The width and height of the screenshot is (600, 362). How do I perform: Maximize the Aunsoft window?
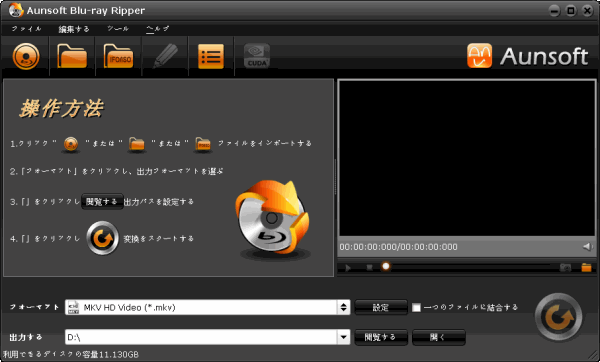pyautogui.click(x=571, y=11)
